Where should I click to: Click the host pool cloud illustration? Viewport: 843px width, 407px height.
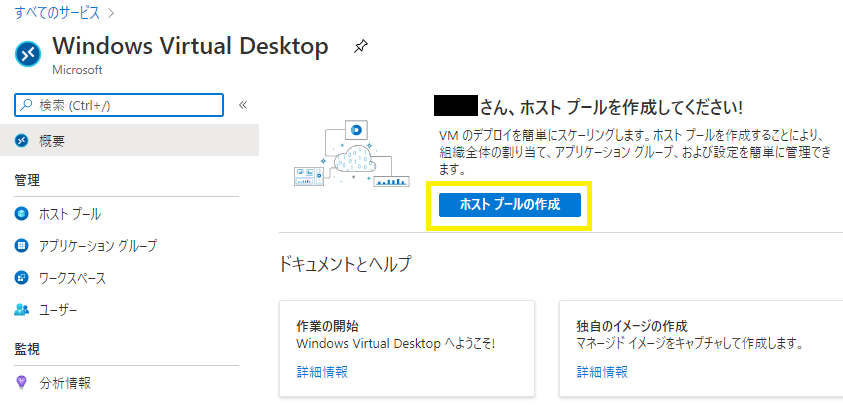[352, 153]
